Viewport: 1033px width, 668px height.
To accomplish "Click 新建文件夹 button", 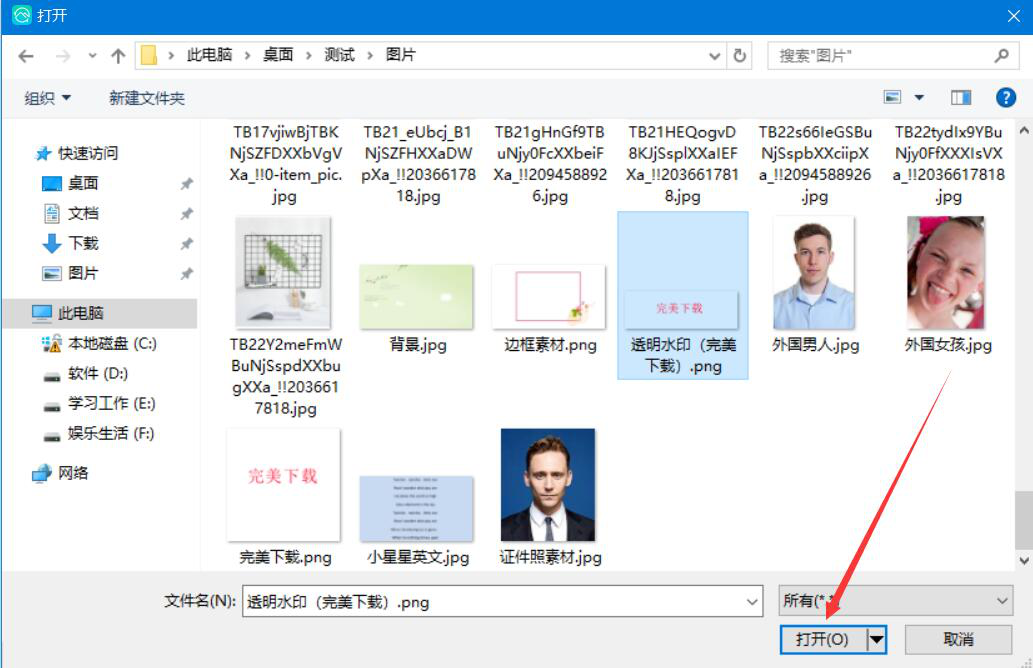I will click(146, 98).
